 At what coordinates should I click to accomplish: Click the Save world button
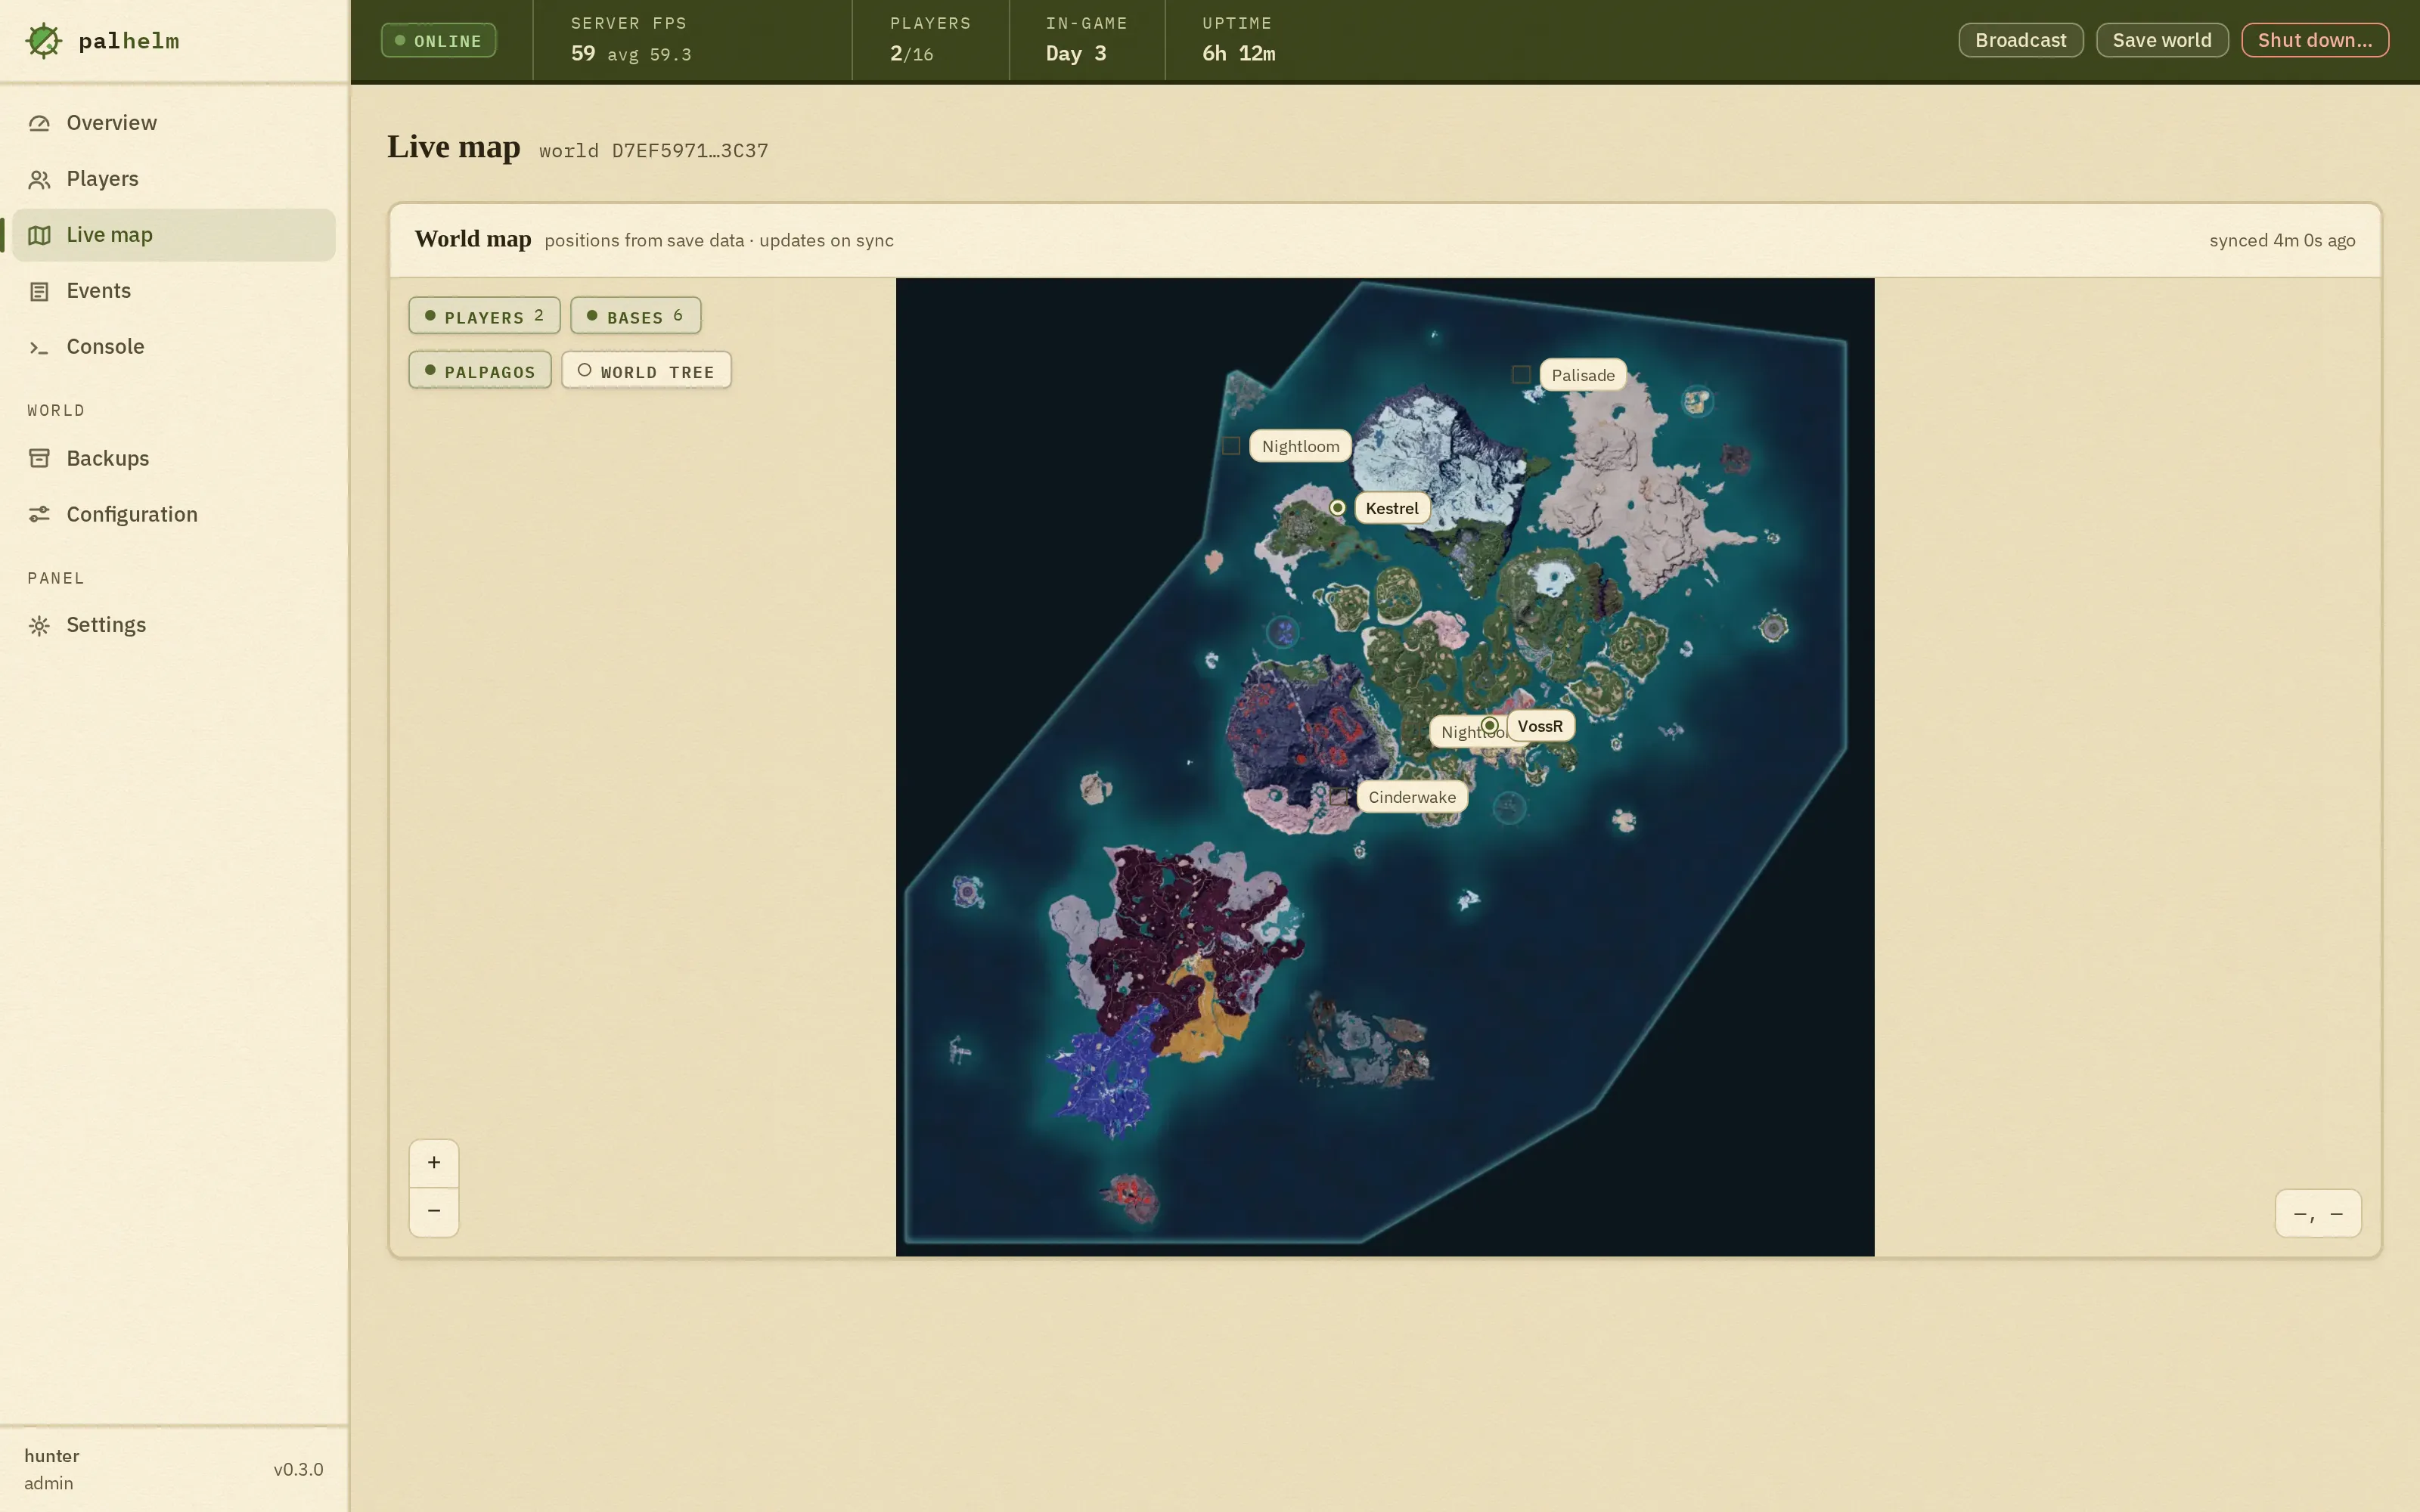pyautogui.click(x=2162, y=40)
